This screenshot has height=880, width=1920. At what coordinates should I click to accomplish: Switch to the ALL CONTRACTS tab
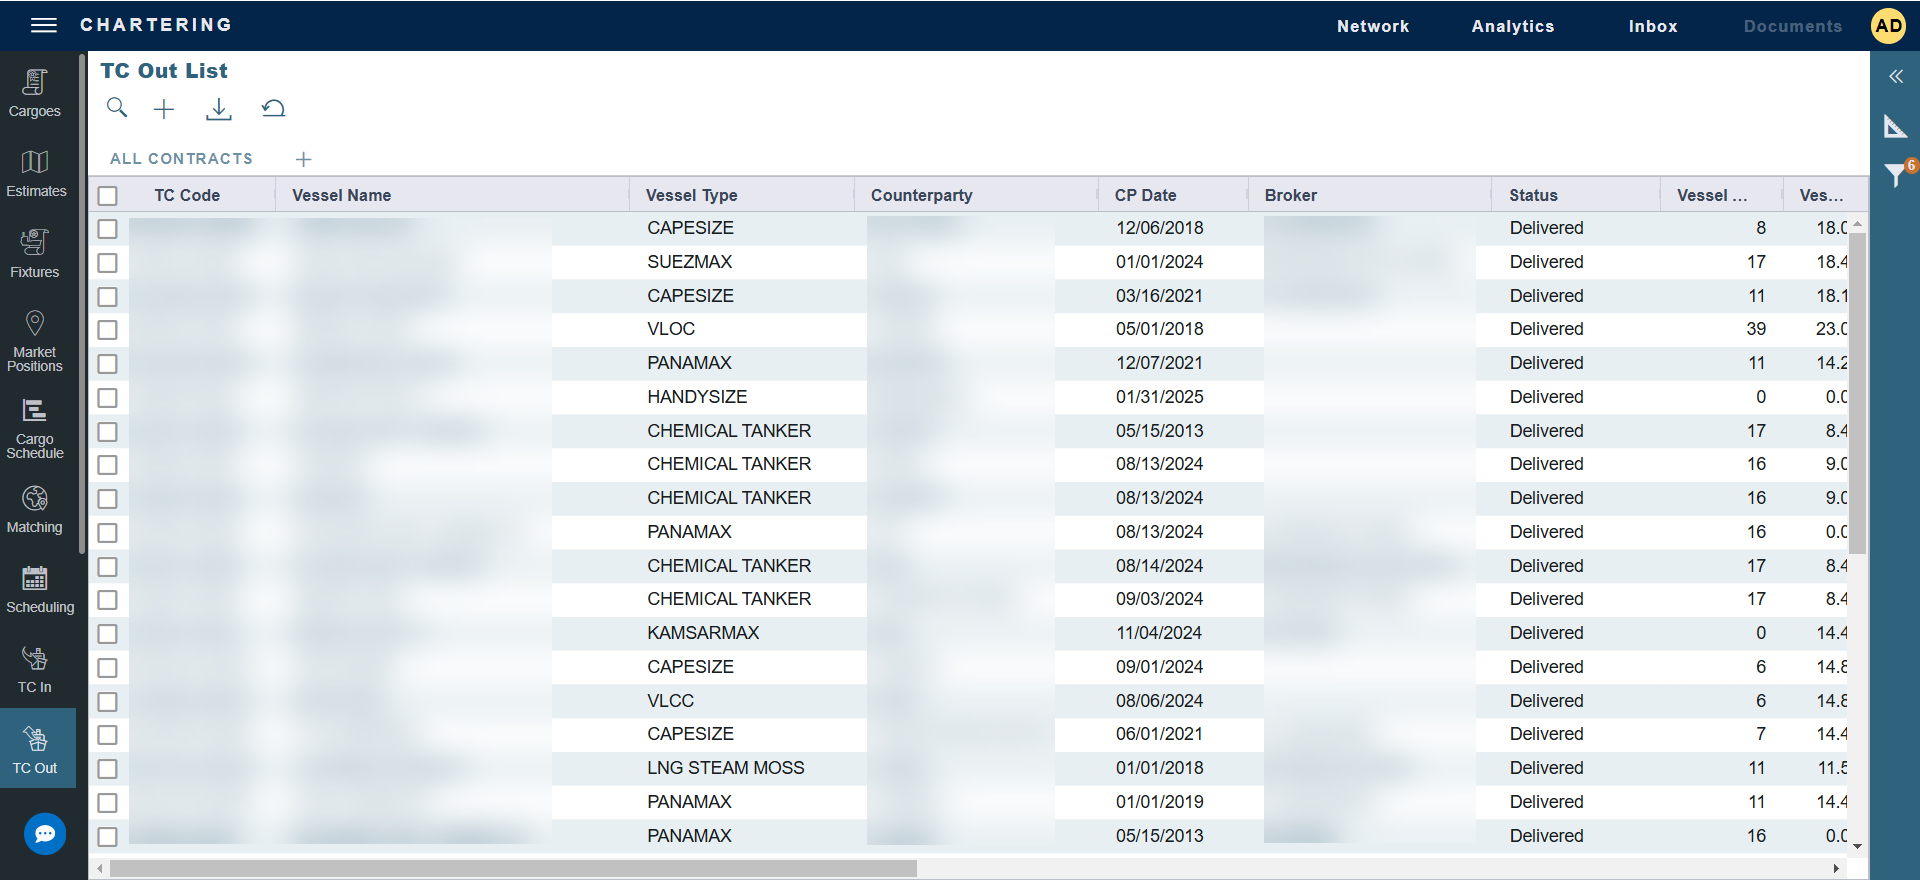click(x=181, y=159)
